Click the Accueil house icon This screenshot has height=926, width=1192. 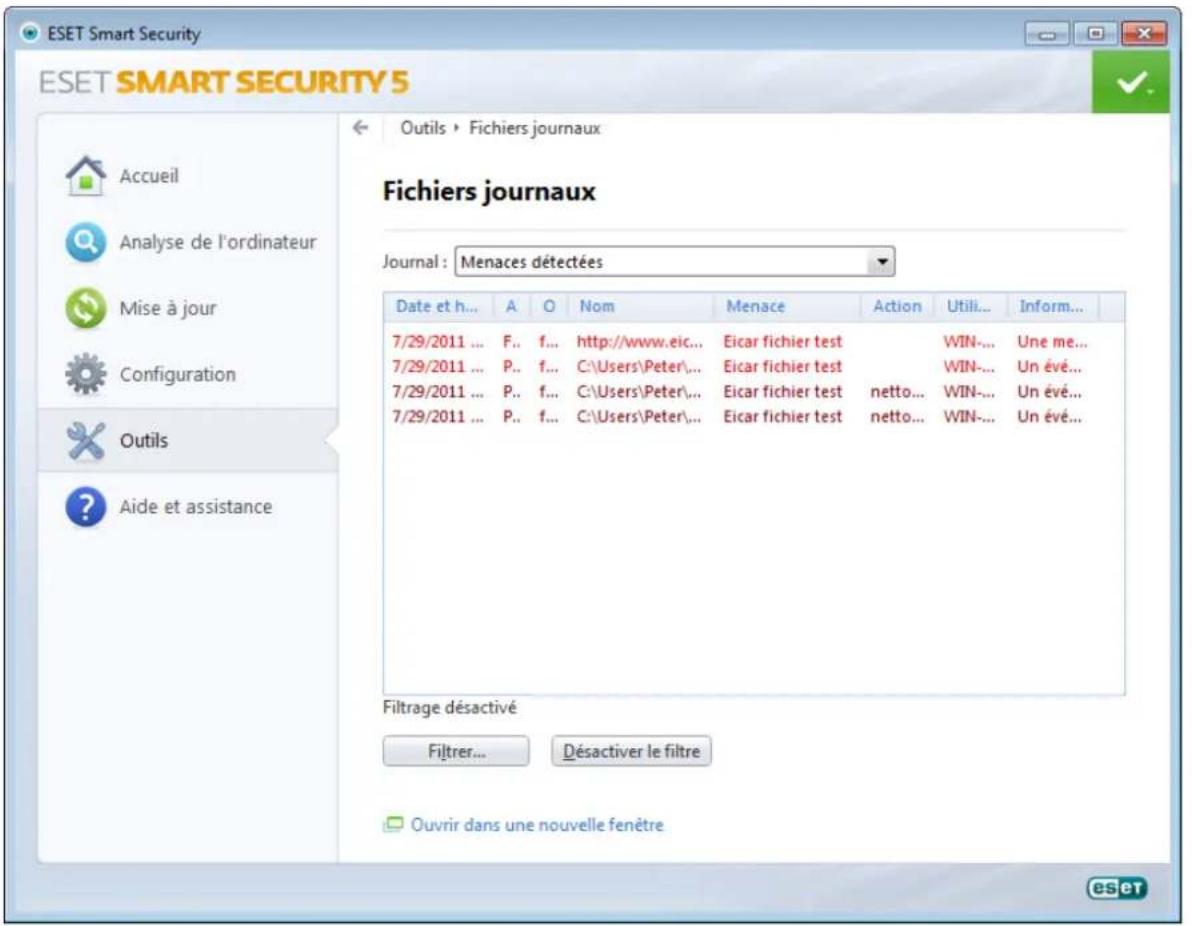tap(86, 176)
